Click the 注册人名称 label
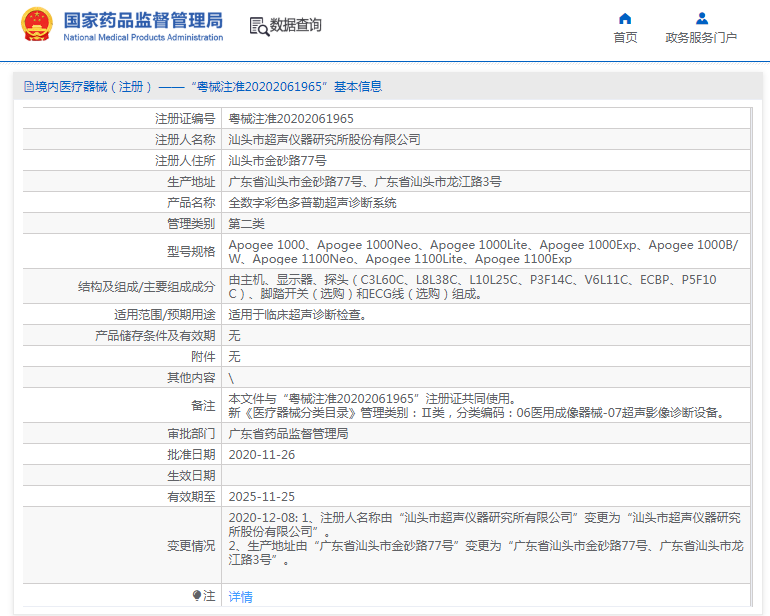 tap(185, 140)
